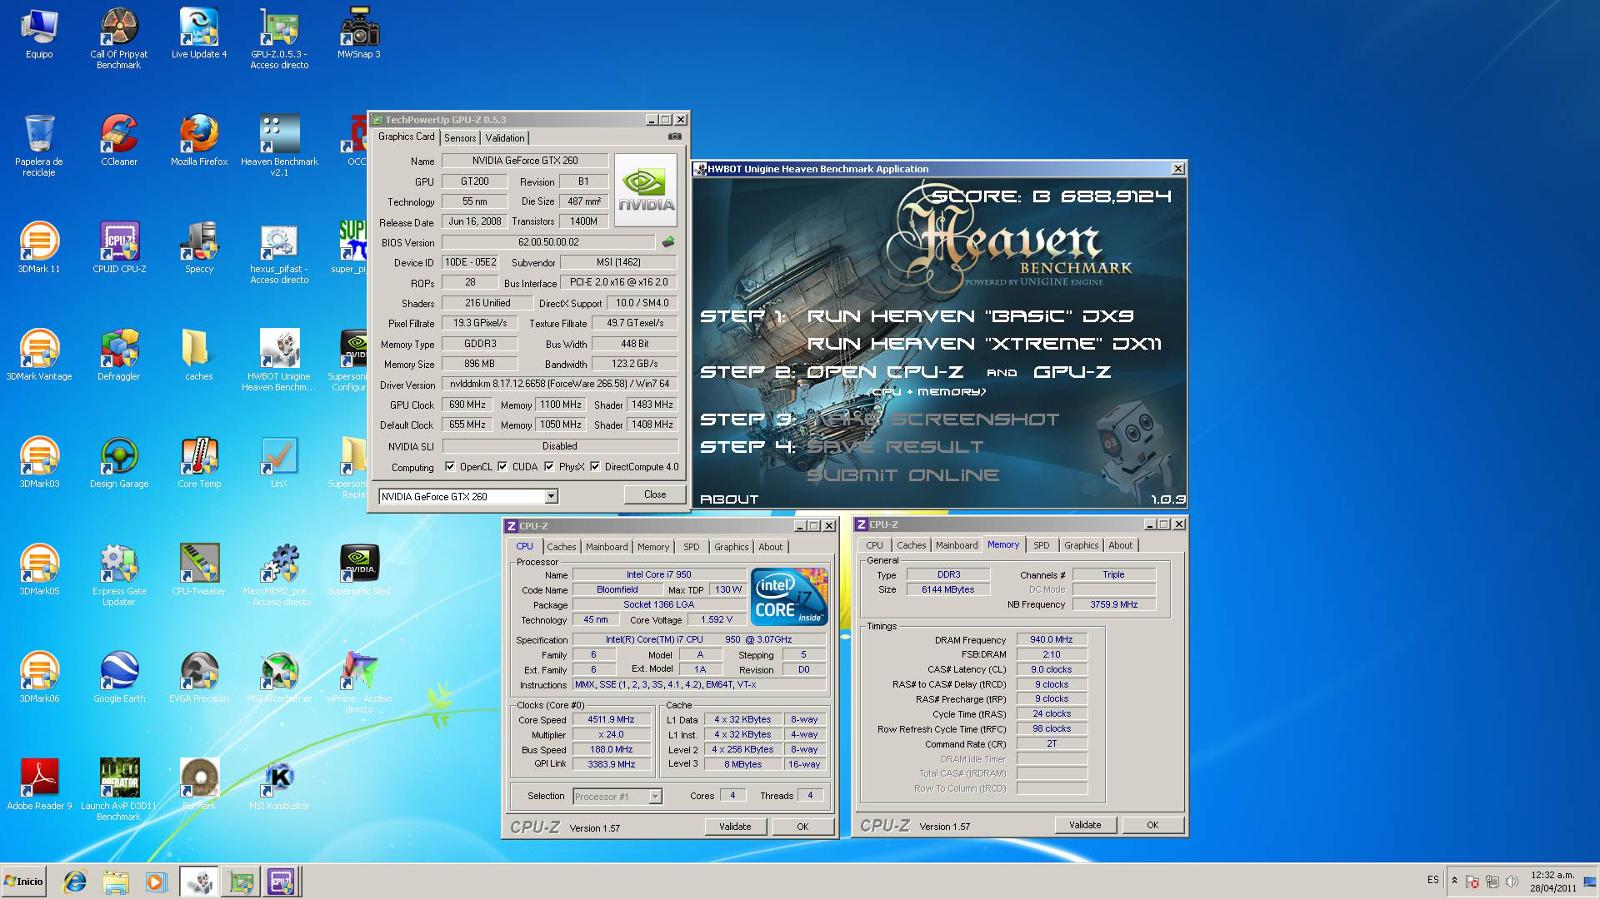
Task: Toggle the CUDA checkbox in GPU-Z
Action: coord(503,466)
